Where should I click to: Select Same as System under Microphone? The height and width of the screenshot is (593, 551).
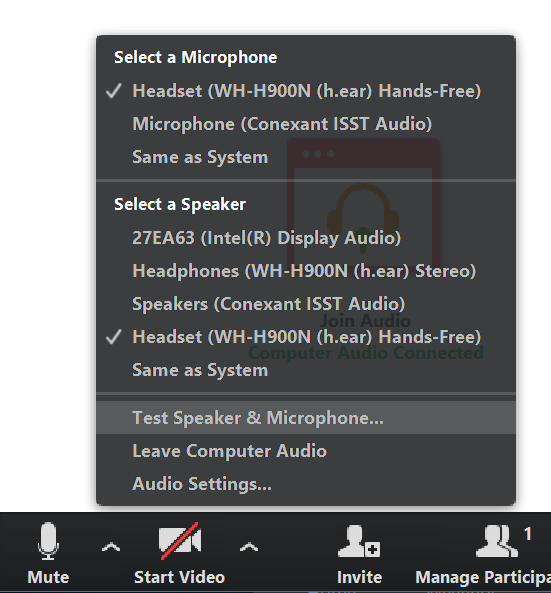coord(306,157)
